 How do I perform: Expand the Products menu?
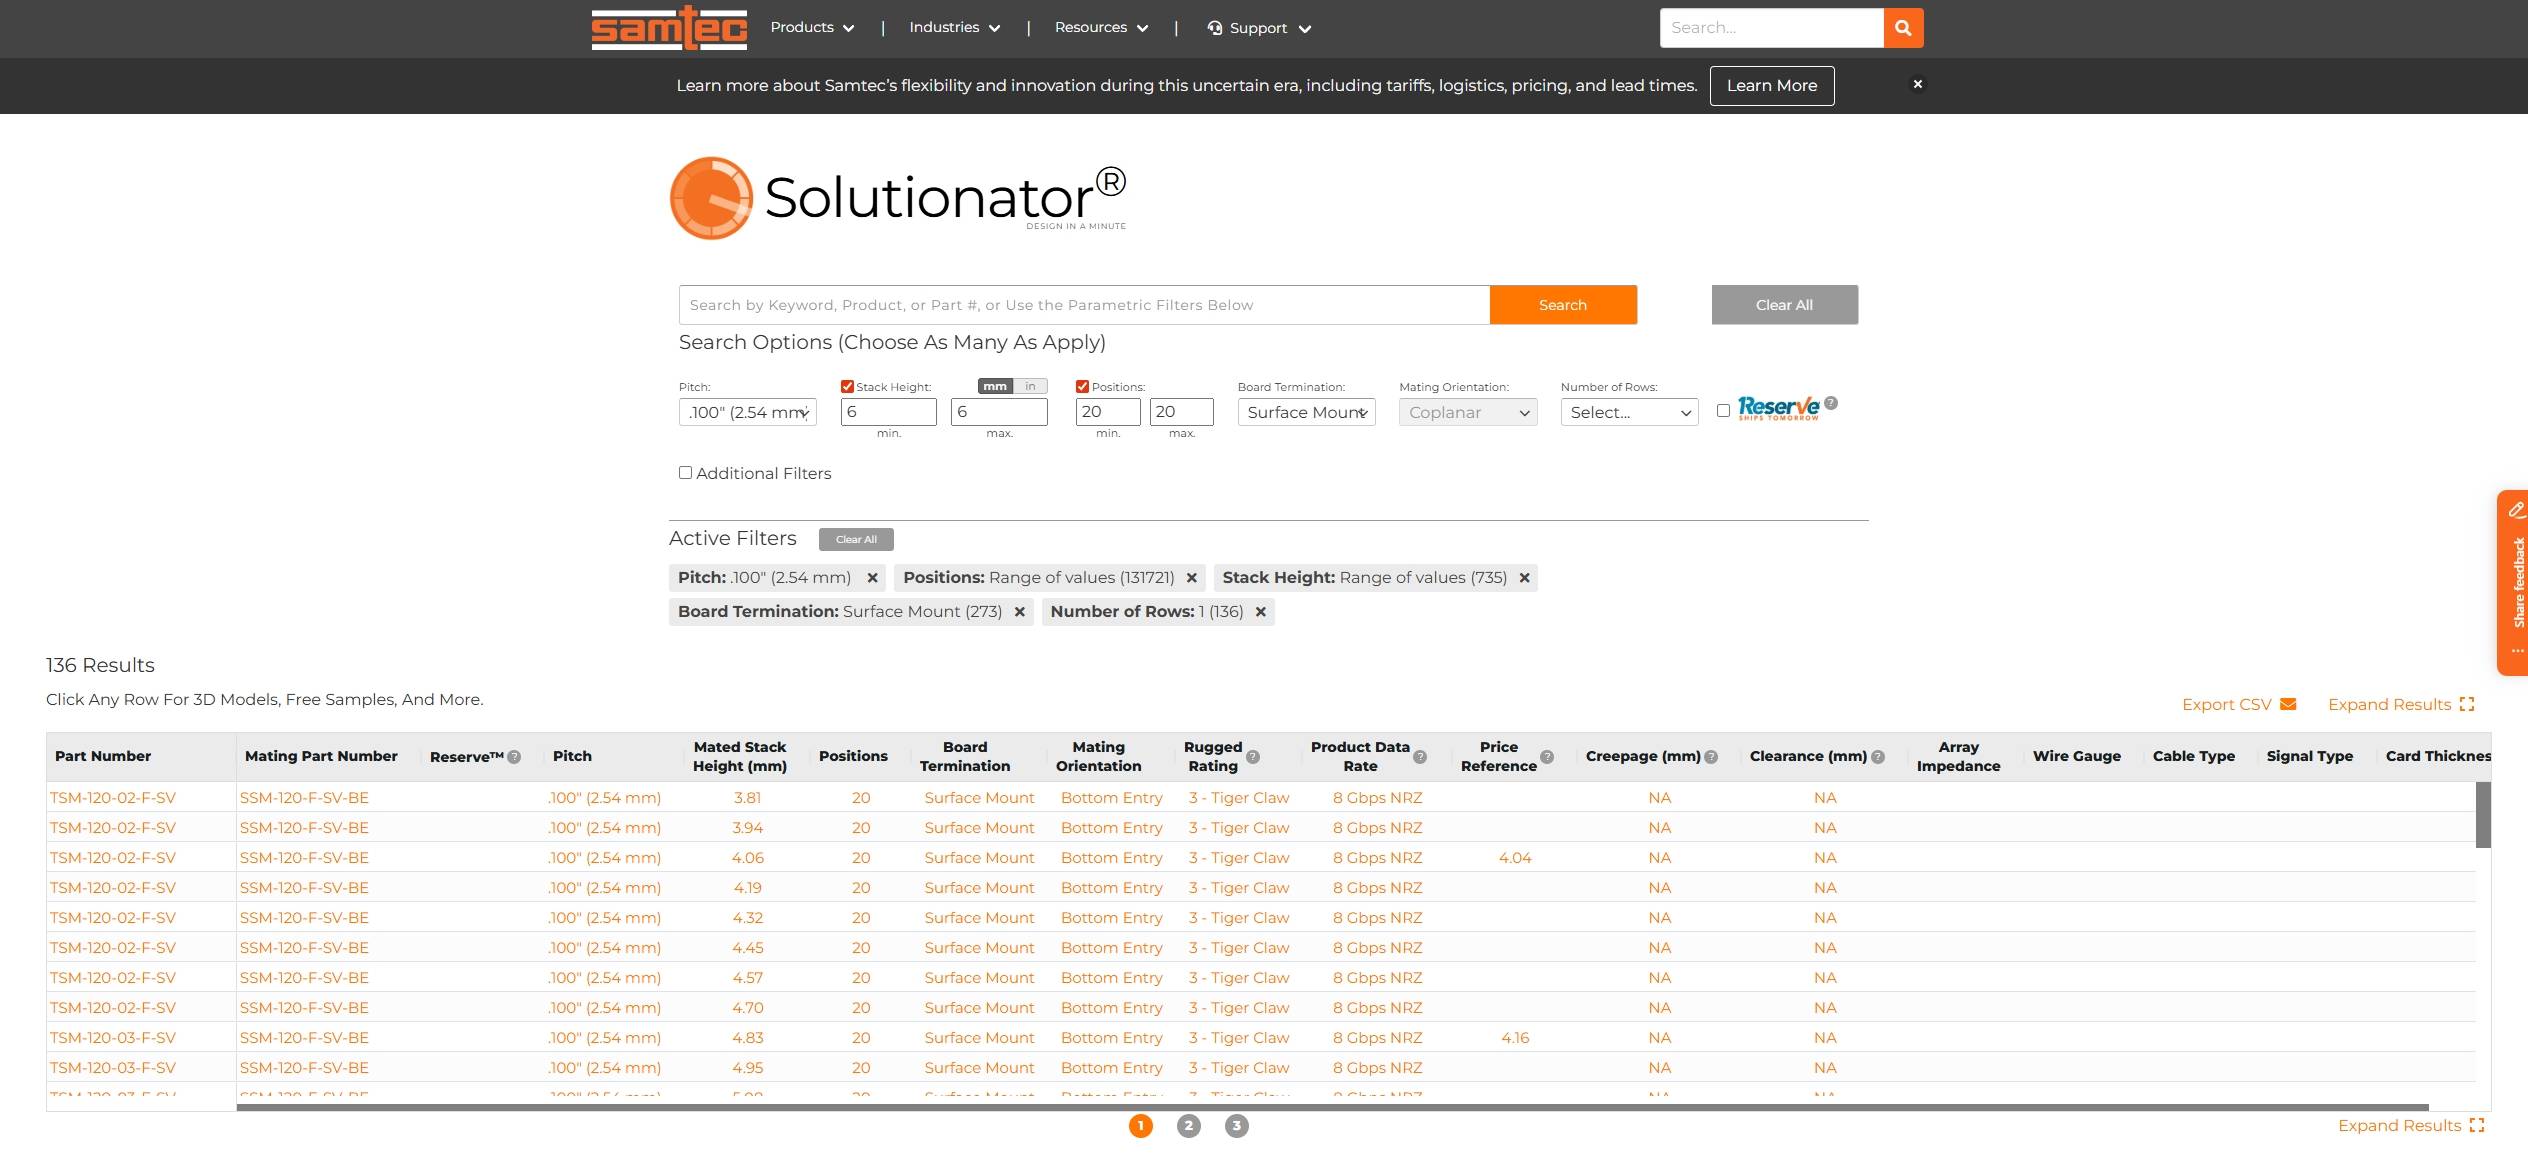pyautogui.click(x=812, y=28)
